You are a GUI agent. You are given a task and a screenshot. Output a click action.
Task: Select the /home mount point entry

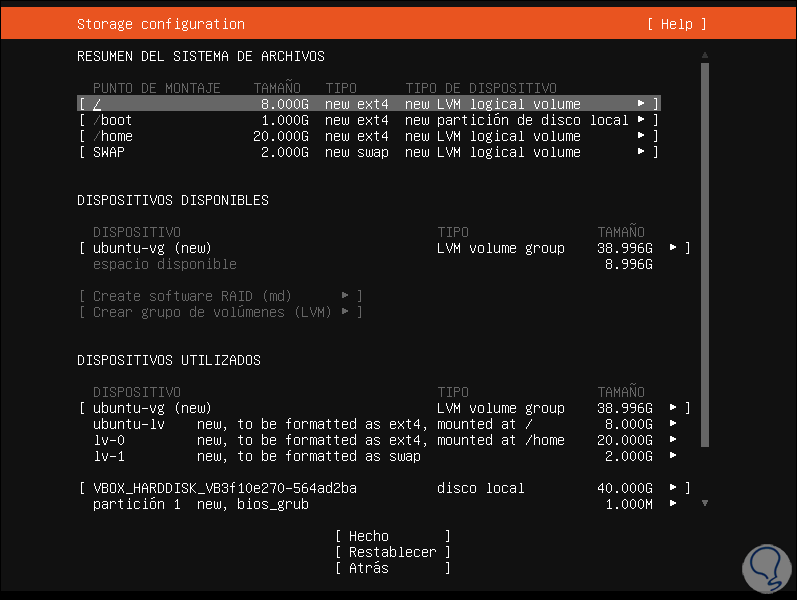coord(112,136)
